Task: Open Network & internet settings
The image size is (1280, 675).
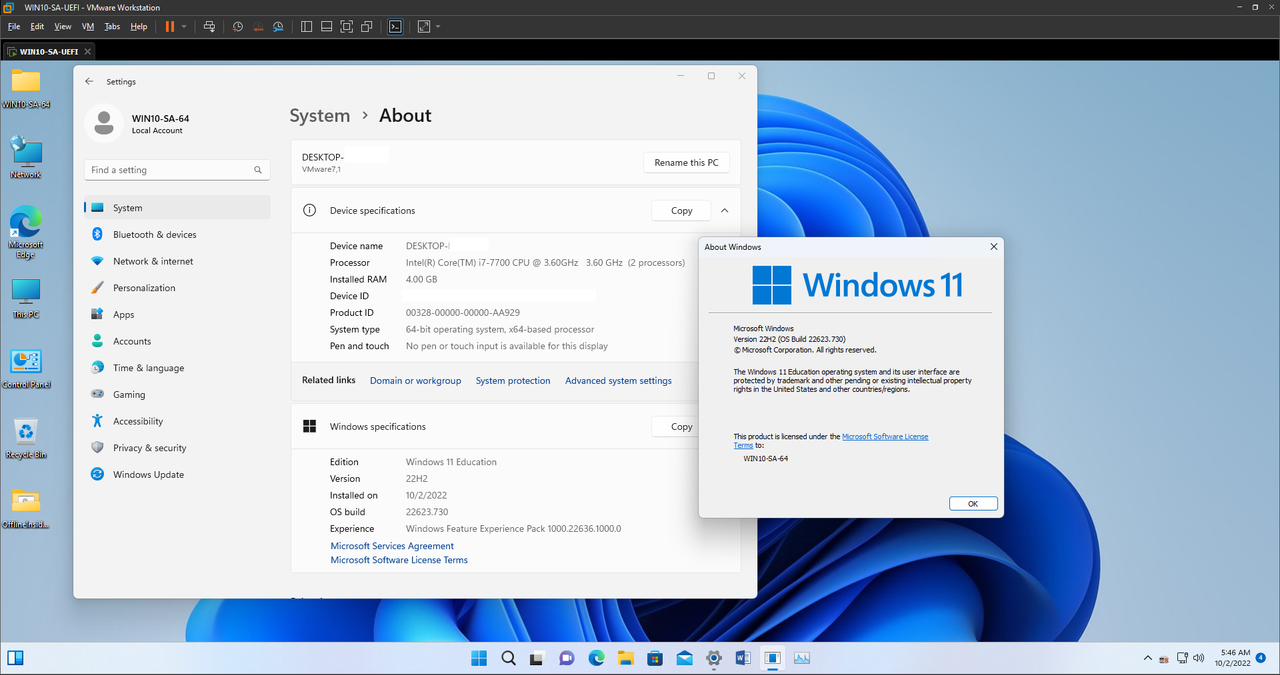Action: pyautogui.click(x=177, y=261)
